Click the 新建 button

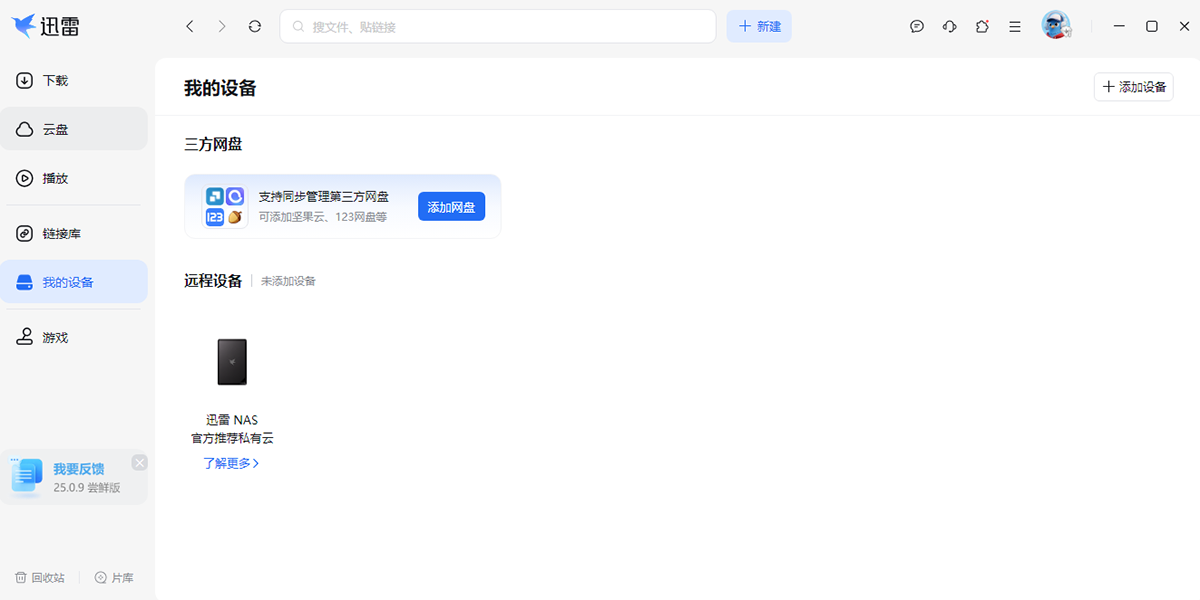click(759, 26)
